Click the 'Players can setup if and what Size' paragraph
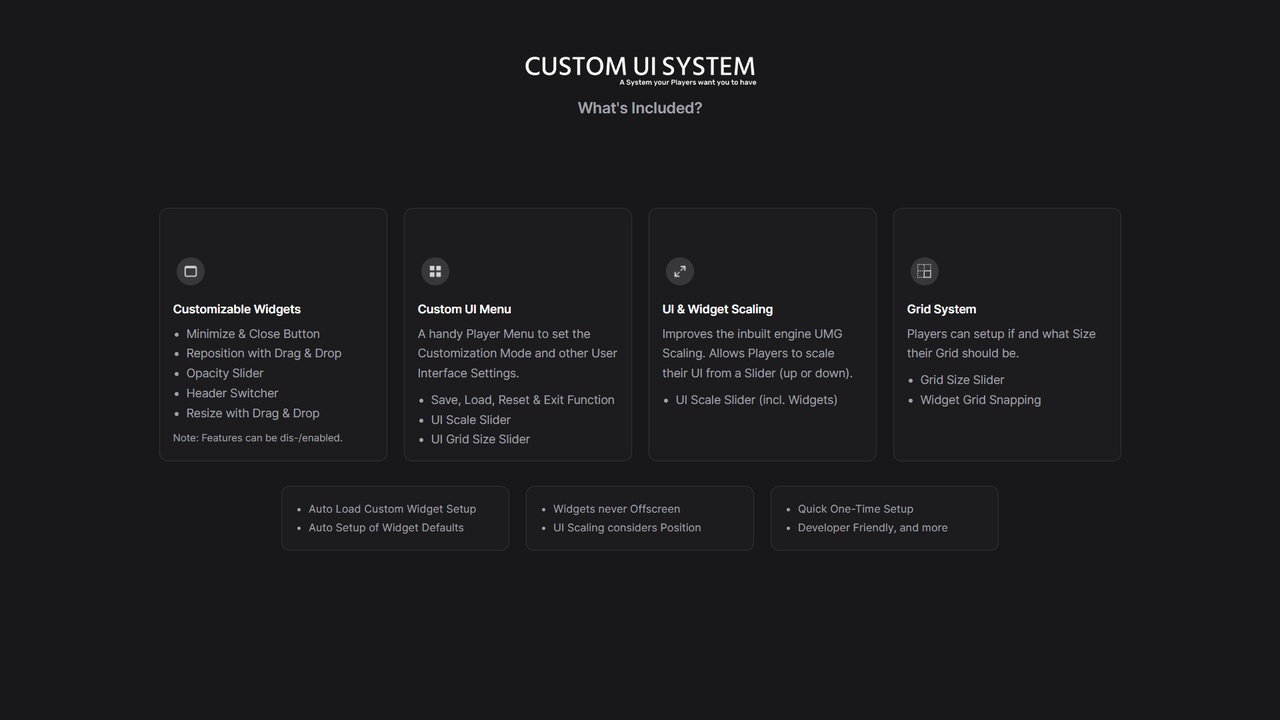Image resolution: width=1280 pixels, height=720 pixels. [1001, 343]
